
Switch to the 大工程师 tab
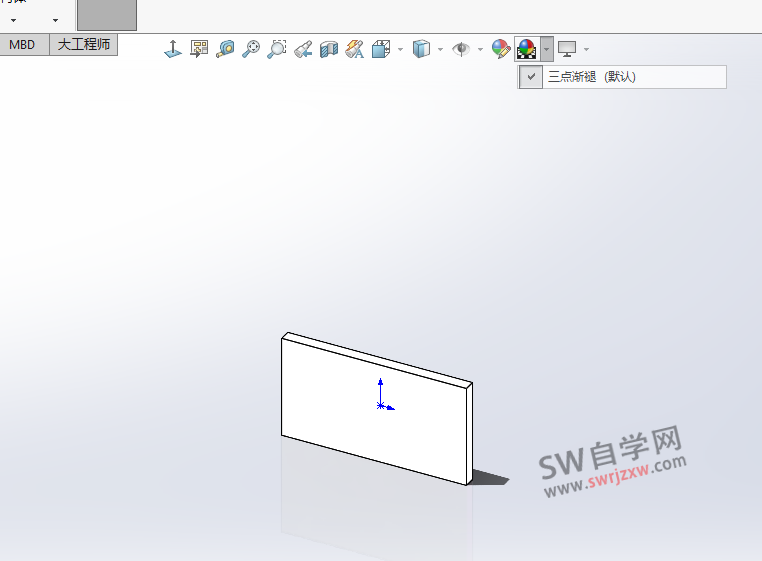(84, 45)
